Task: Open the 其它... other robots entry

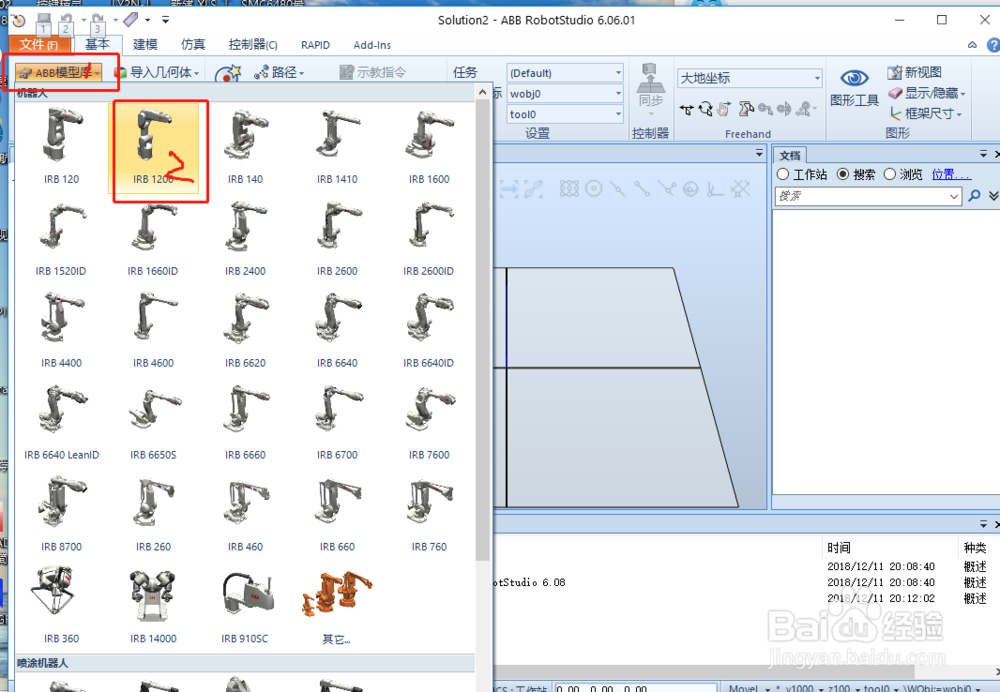Action: (x=337, y=606)
